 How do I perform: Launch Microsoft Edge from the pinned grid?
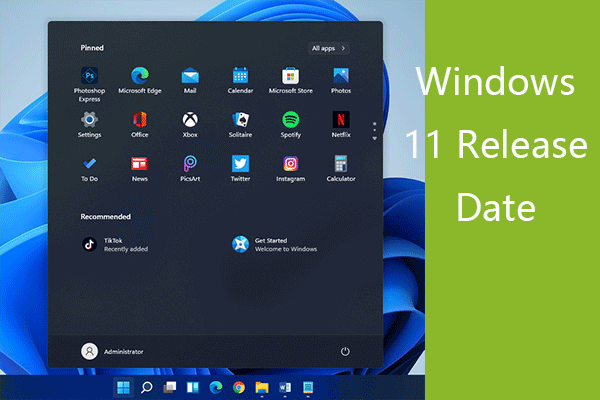coord(140,80)
